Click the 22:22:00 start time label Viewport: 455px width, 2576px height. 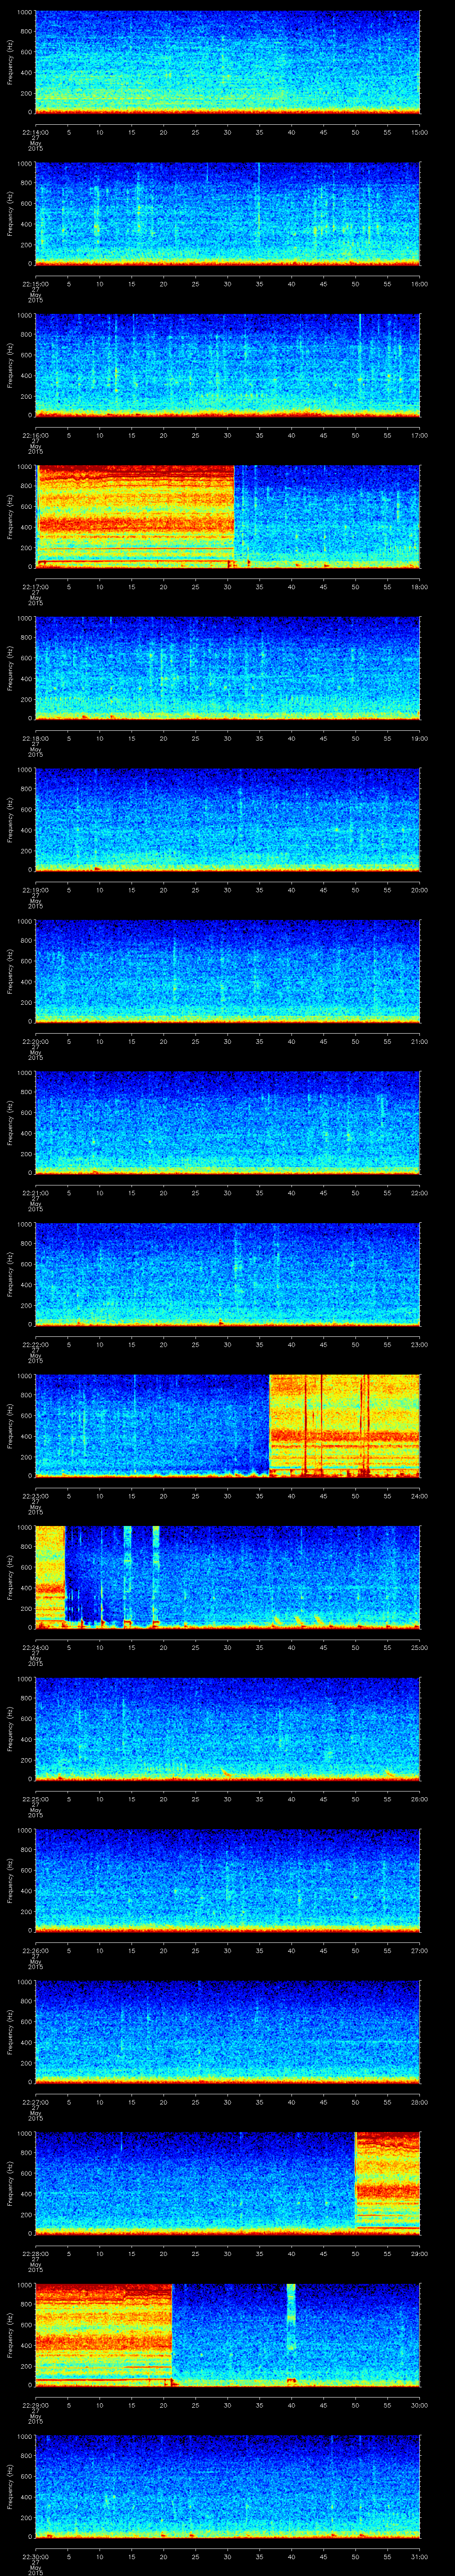[x=35, y=1344]
